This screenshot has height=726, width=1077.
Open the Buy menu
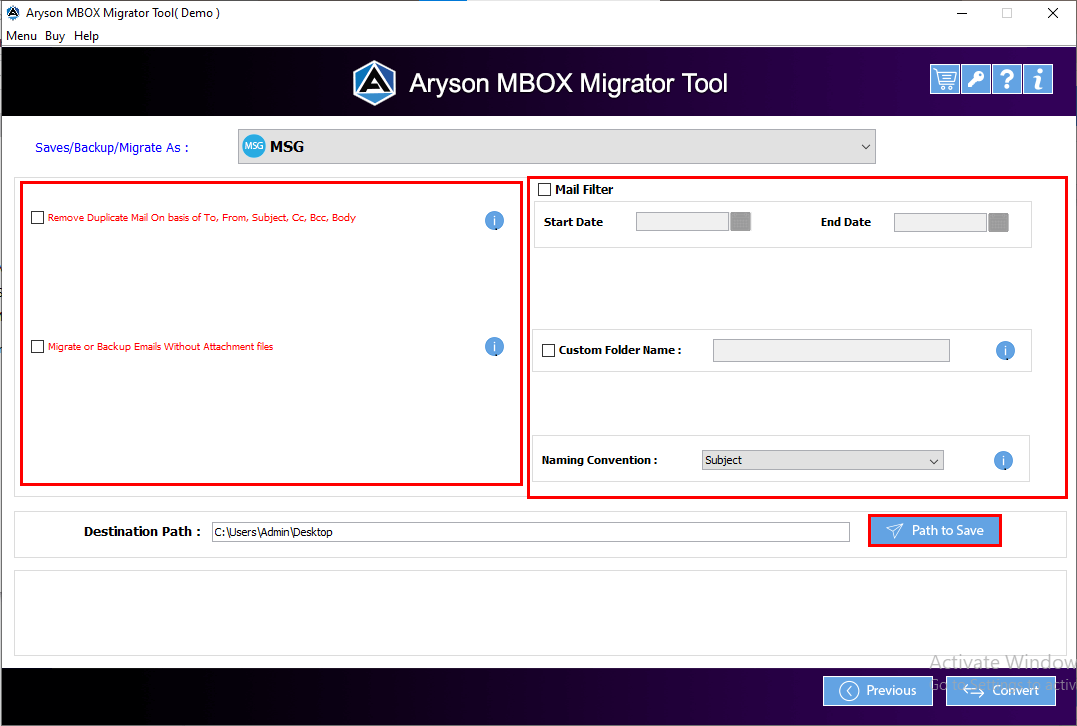coord(55,36)
